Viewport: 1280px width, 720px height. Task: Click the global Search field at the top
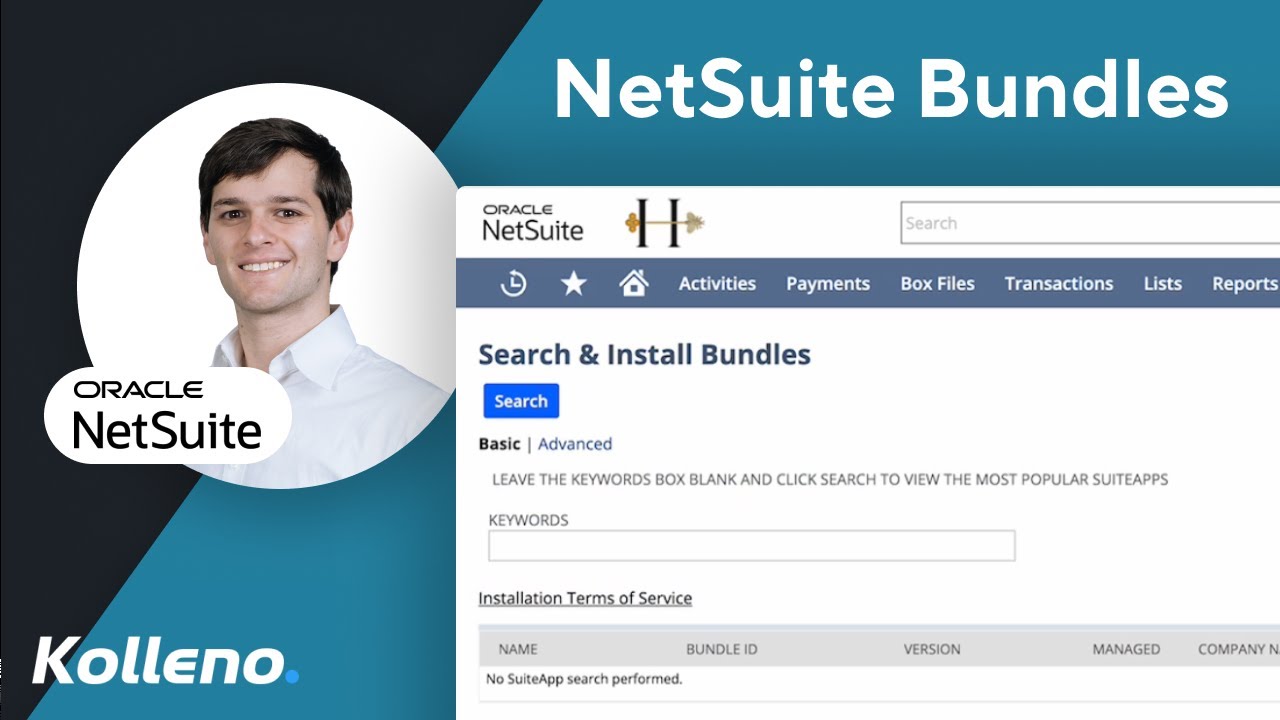point(1090,223)
